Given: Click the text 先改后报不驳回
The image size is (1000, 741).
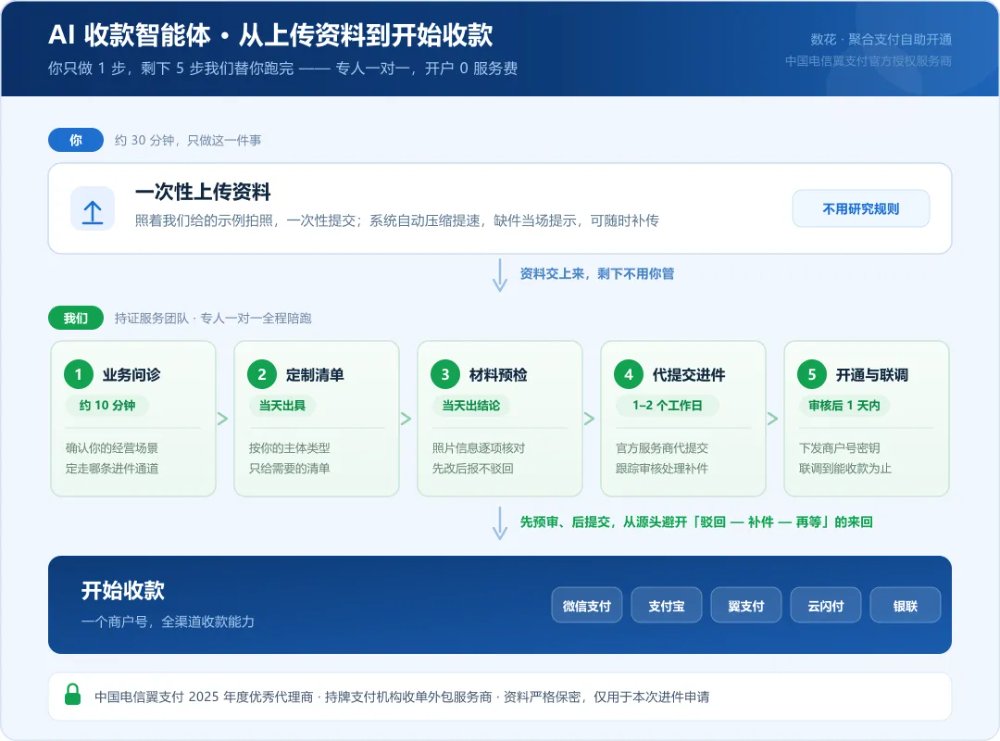Looking at the screenshot, I should tap(473, 469).
